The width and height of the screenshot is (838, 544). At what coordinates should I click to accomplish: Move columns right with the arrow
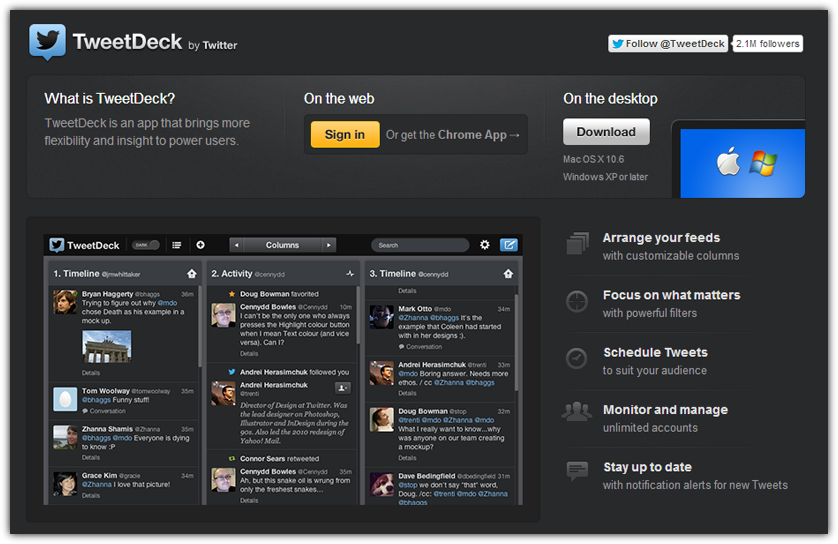(329, 245)
